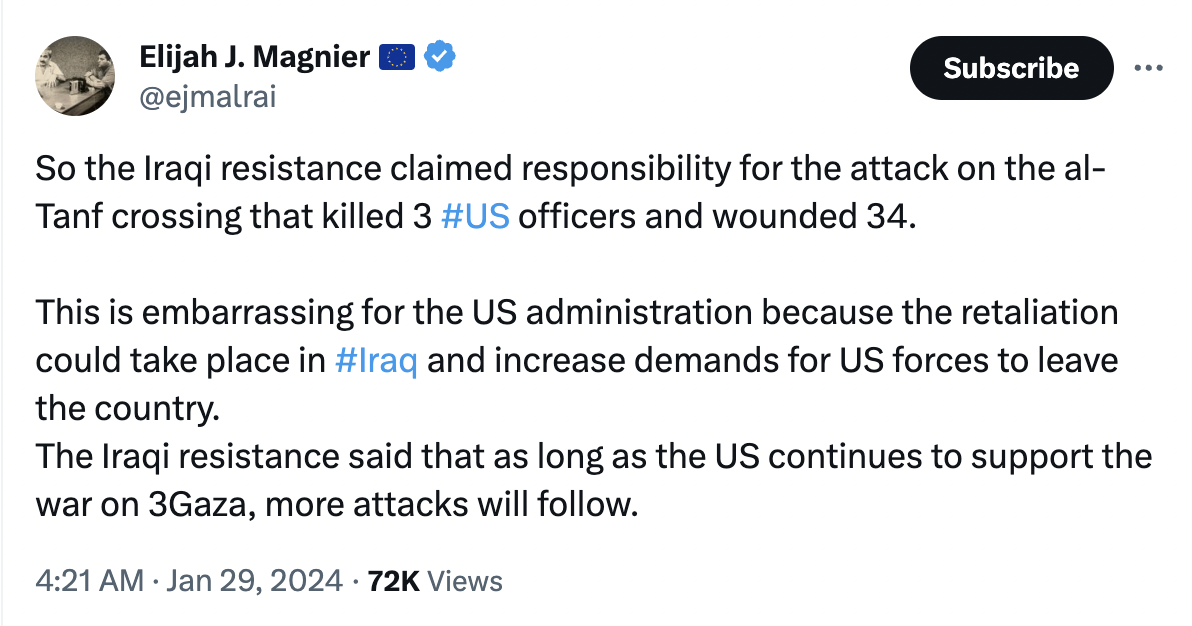This screenshot has height=626, width=1192.
Task: Click the bold 72K view count
Action: [393, 581]
